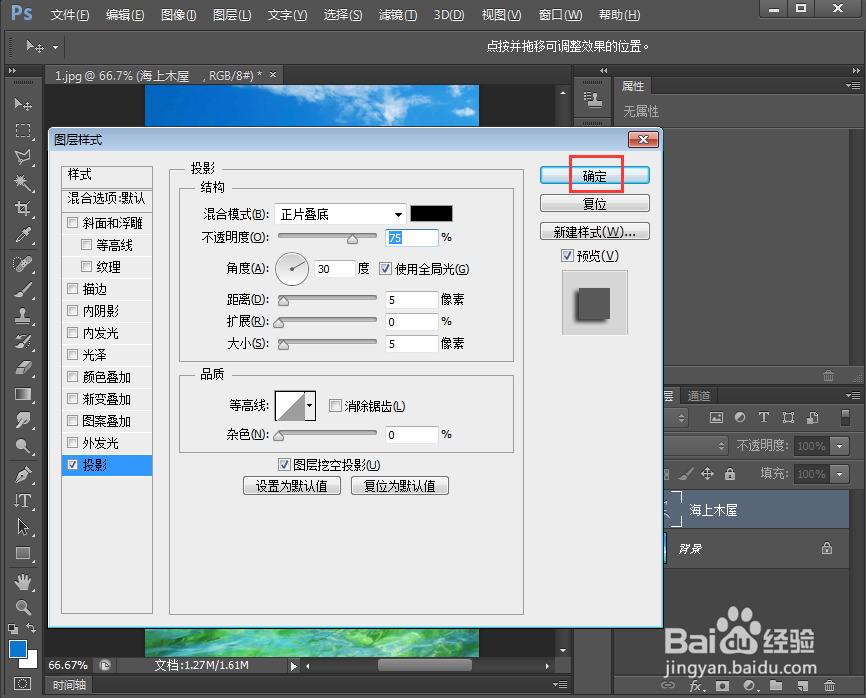Select the History Brush tool
866x698 pixels.
[23, 342]
